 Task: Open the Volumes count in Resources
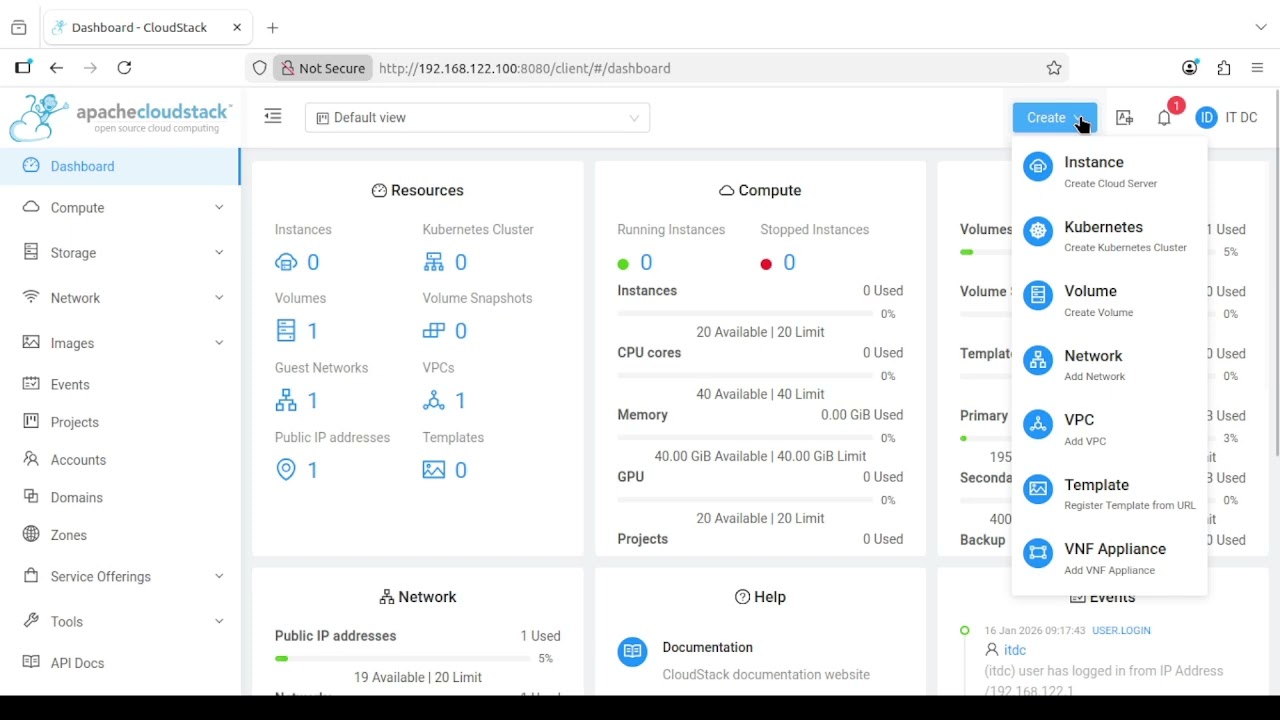297,331
